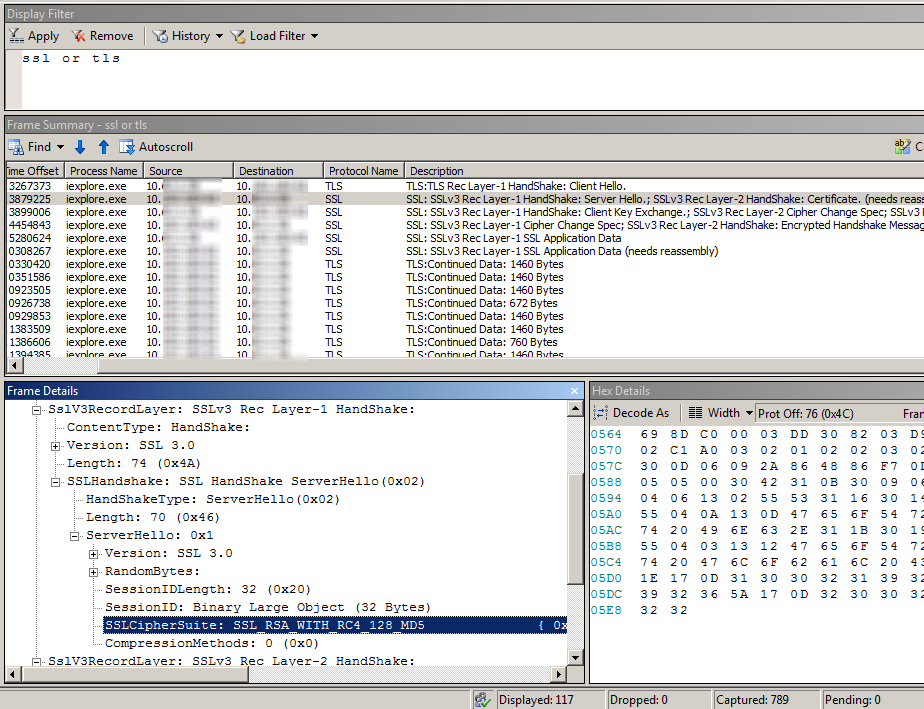Expand the RandomBytes tree node
The height and width of the screenshot is (709, 924).
93,571
